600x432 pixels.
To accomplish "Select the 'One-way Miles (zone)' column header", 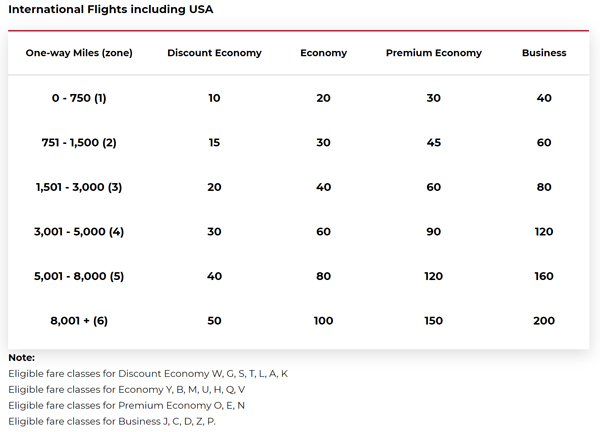I will [x=79, y=53].
